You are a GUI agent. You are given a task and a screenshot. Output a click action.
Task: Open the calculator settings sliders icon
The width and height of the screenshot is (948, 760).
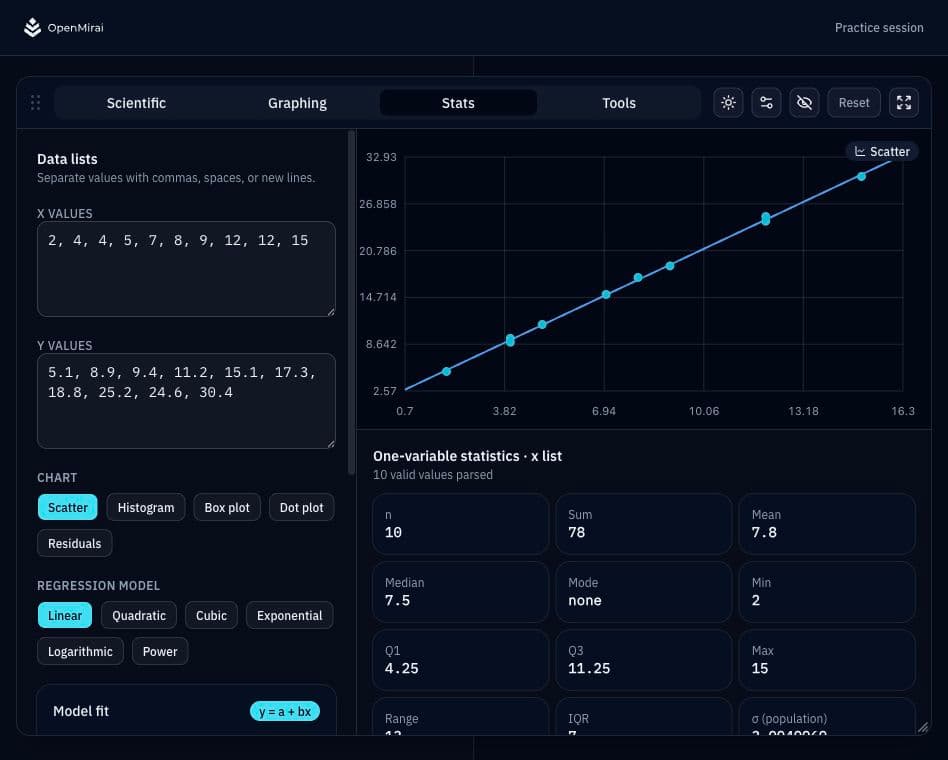(766, 103)
